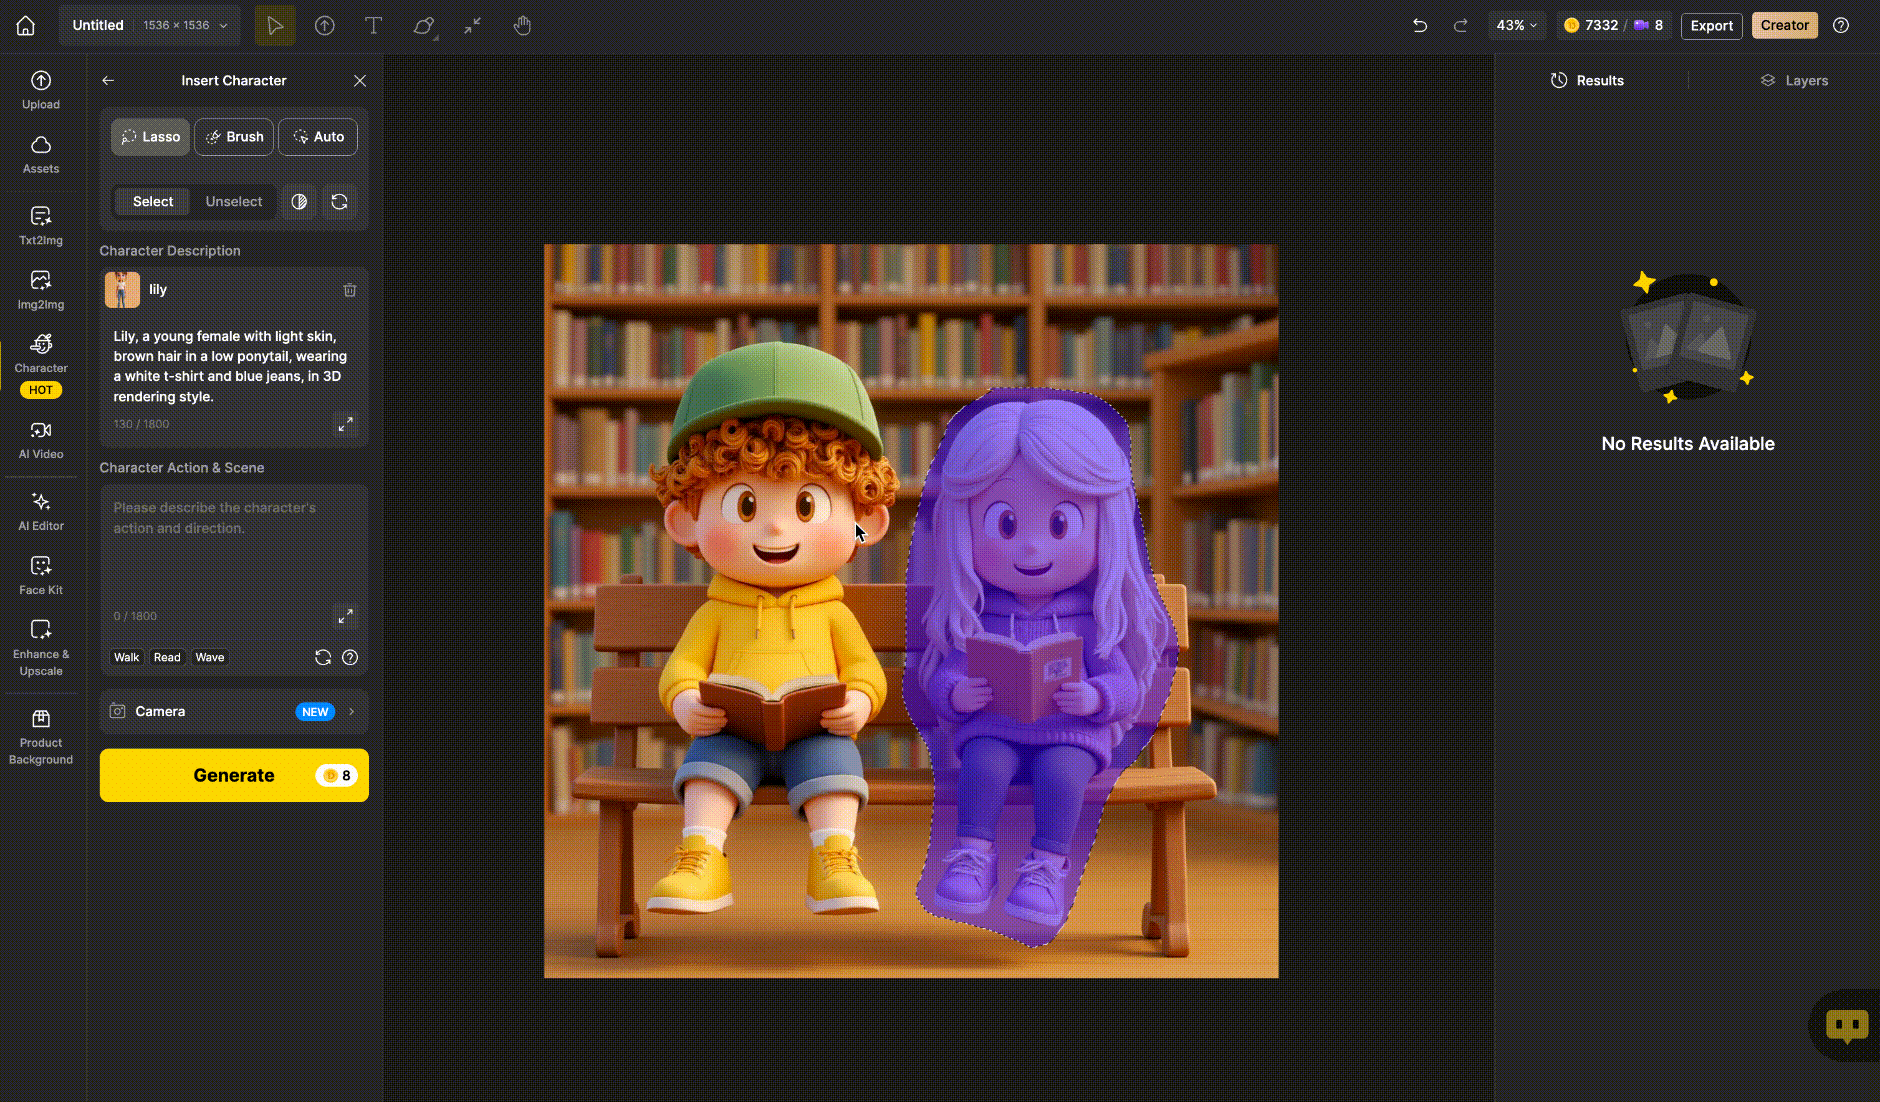Click the Undo arrow icon
This screenshot has width=1880, height=1102.
(x=1419, y=26)
